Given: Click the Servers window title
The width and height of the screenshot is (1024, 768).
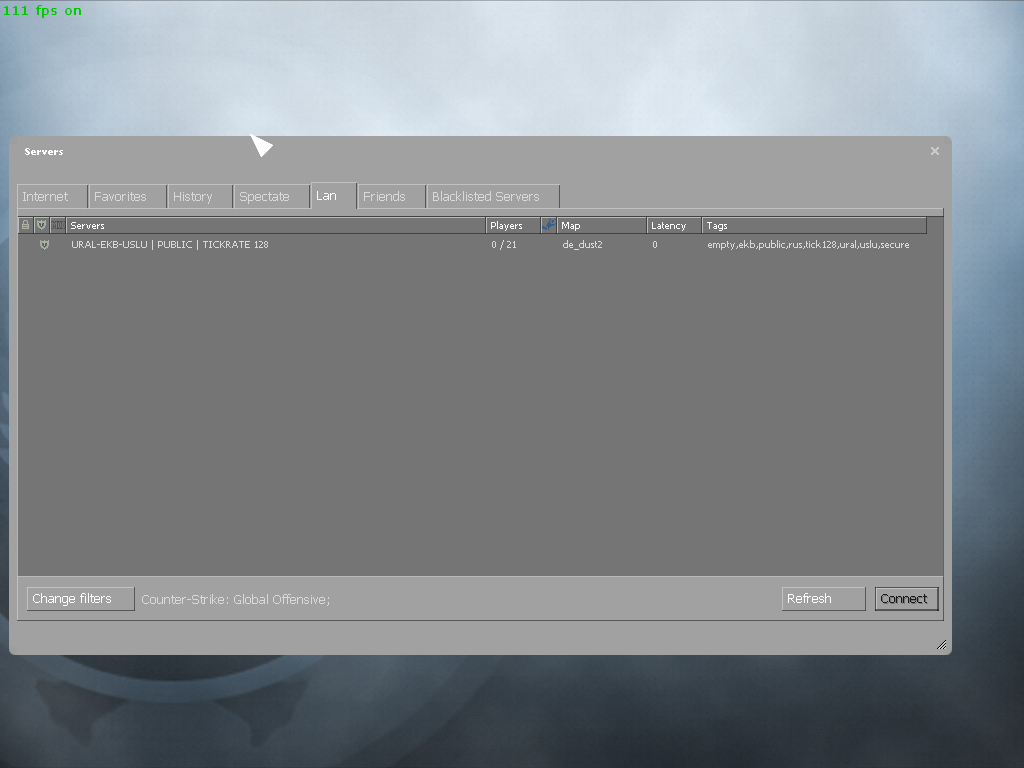Looking at the screenshot, I should 44,152.
